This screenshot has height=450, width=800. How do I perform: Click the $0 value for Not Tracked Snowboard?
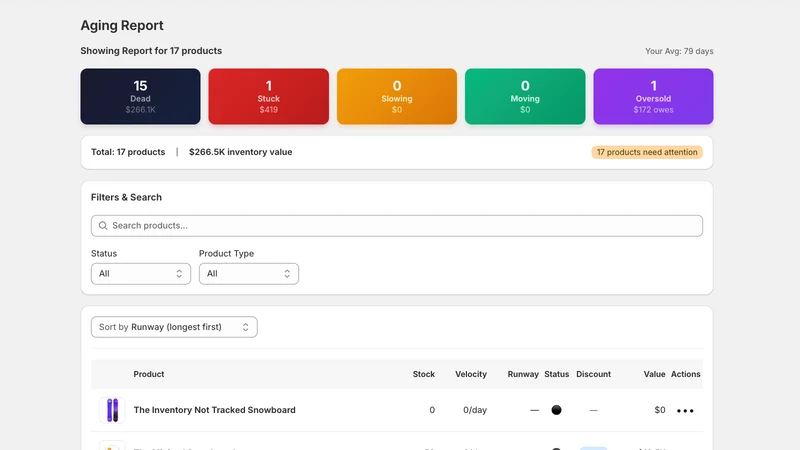click(660, 410)
